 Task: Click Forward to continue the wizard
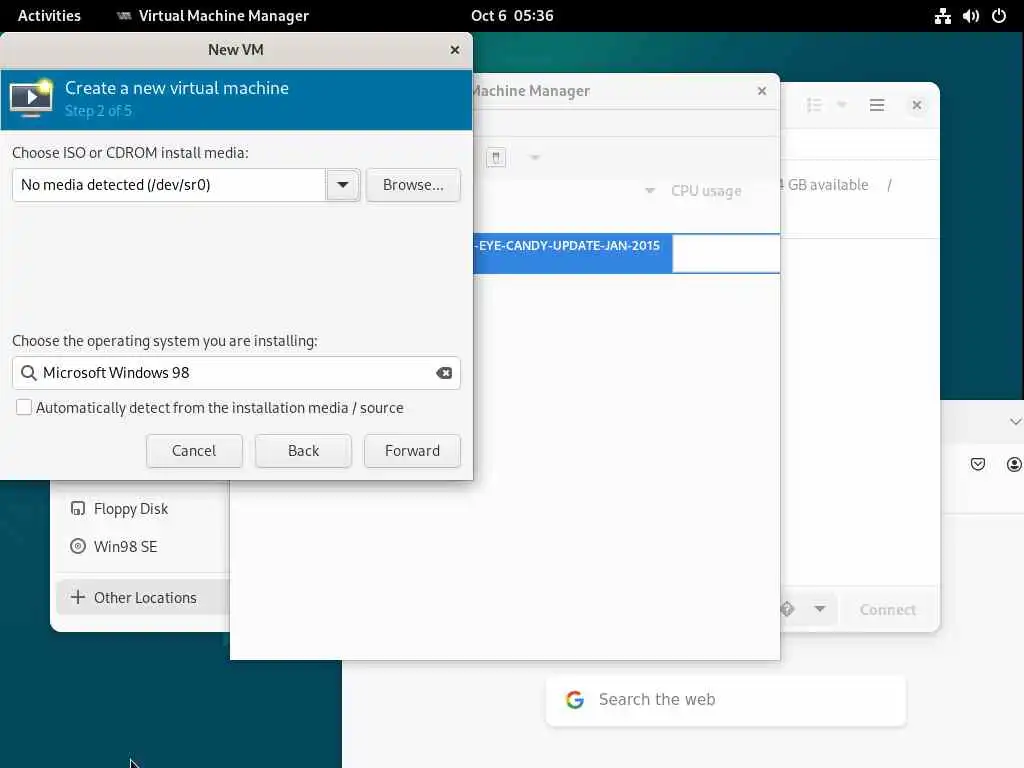click(412, 451)
